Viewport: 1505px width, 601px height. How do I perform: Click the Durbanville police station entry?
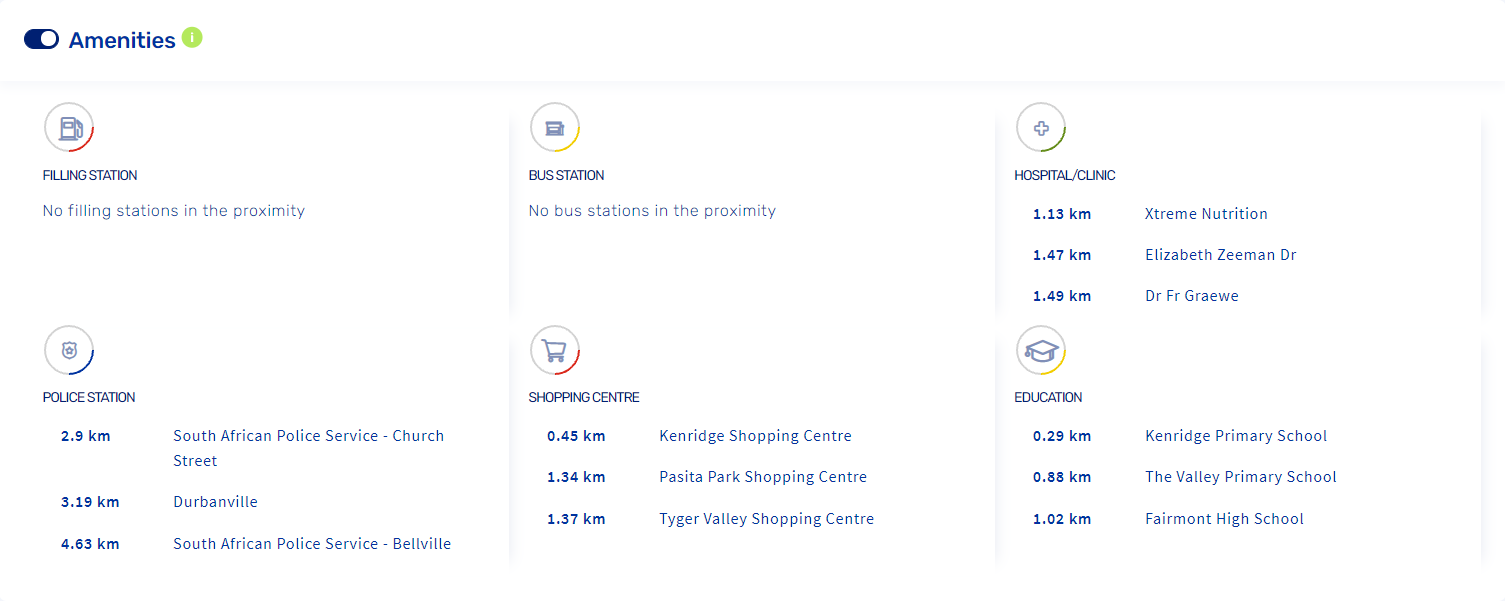pyautogui.click(x=215, y=502)
